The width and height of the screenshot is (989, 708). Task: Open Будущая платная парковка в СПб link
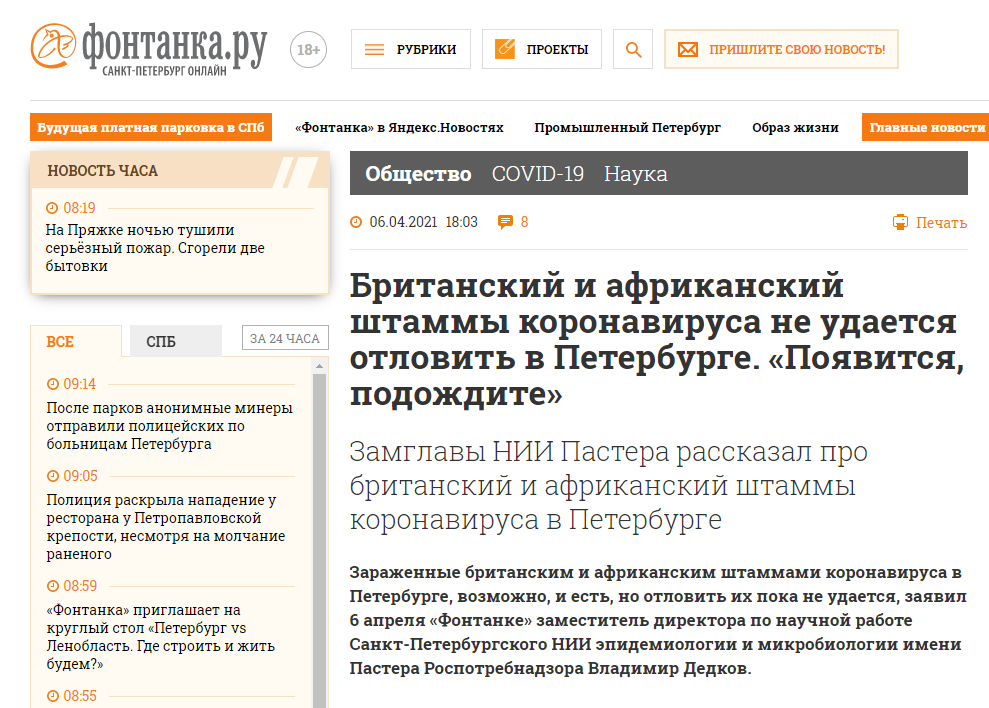click(151, 127)
